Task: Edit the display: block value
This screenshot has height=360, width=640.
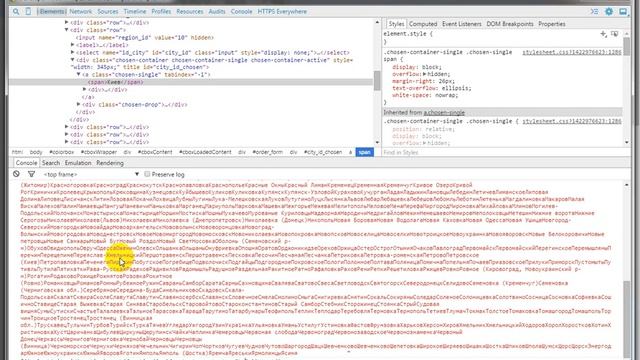Action: pyautogui.click(x=432, y=67)
